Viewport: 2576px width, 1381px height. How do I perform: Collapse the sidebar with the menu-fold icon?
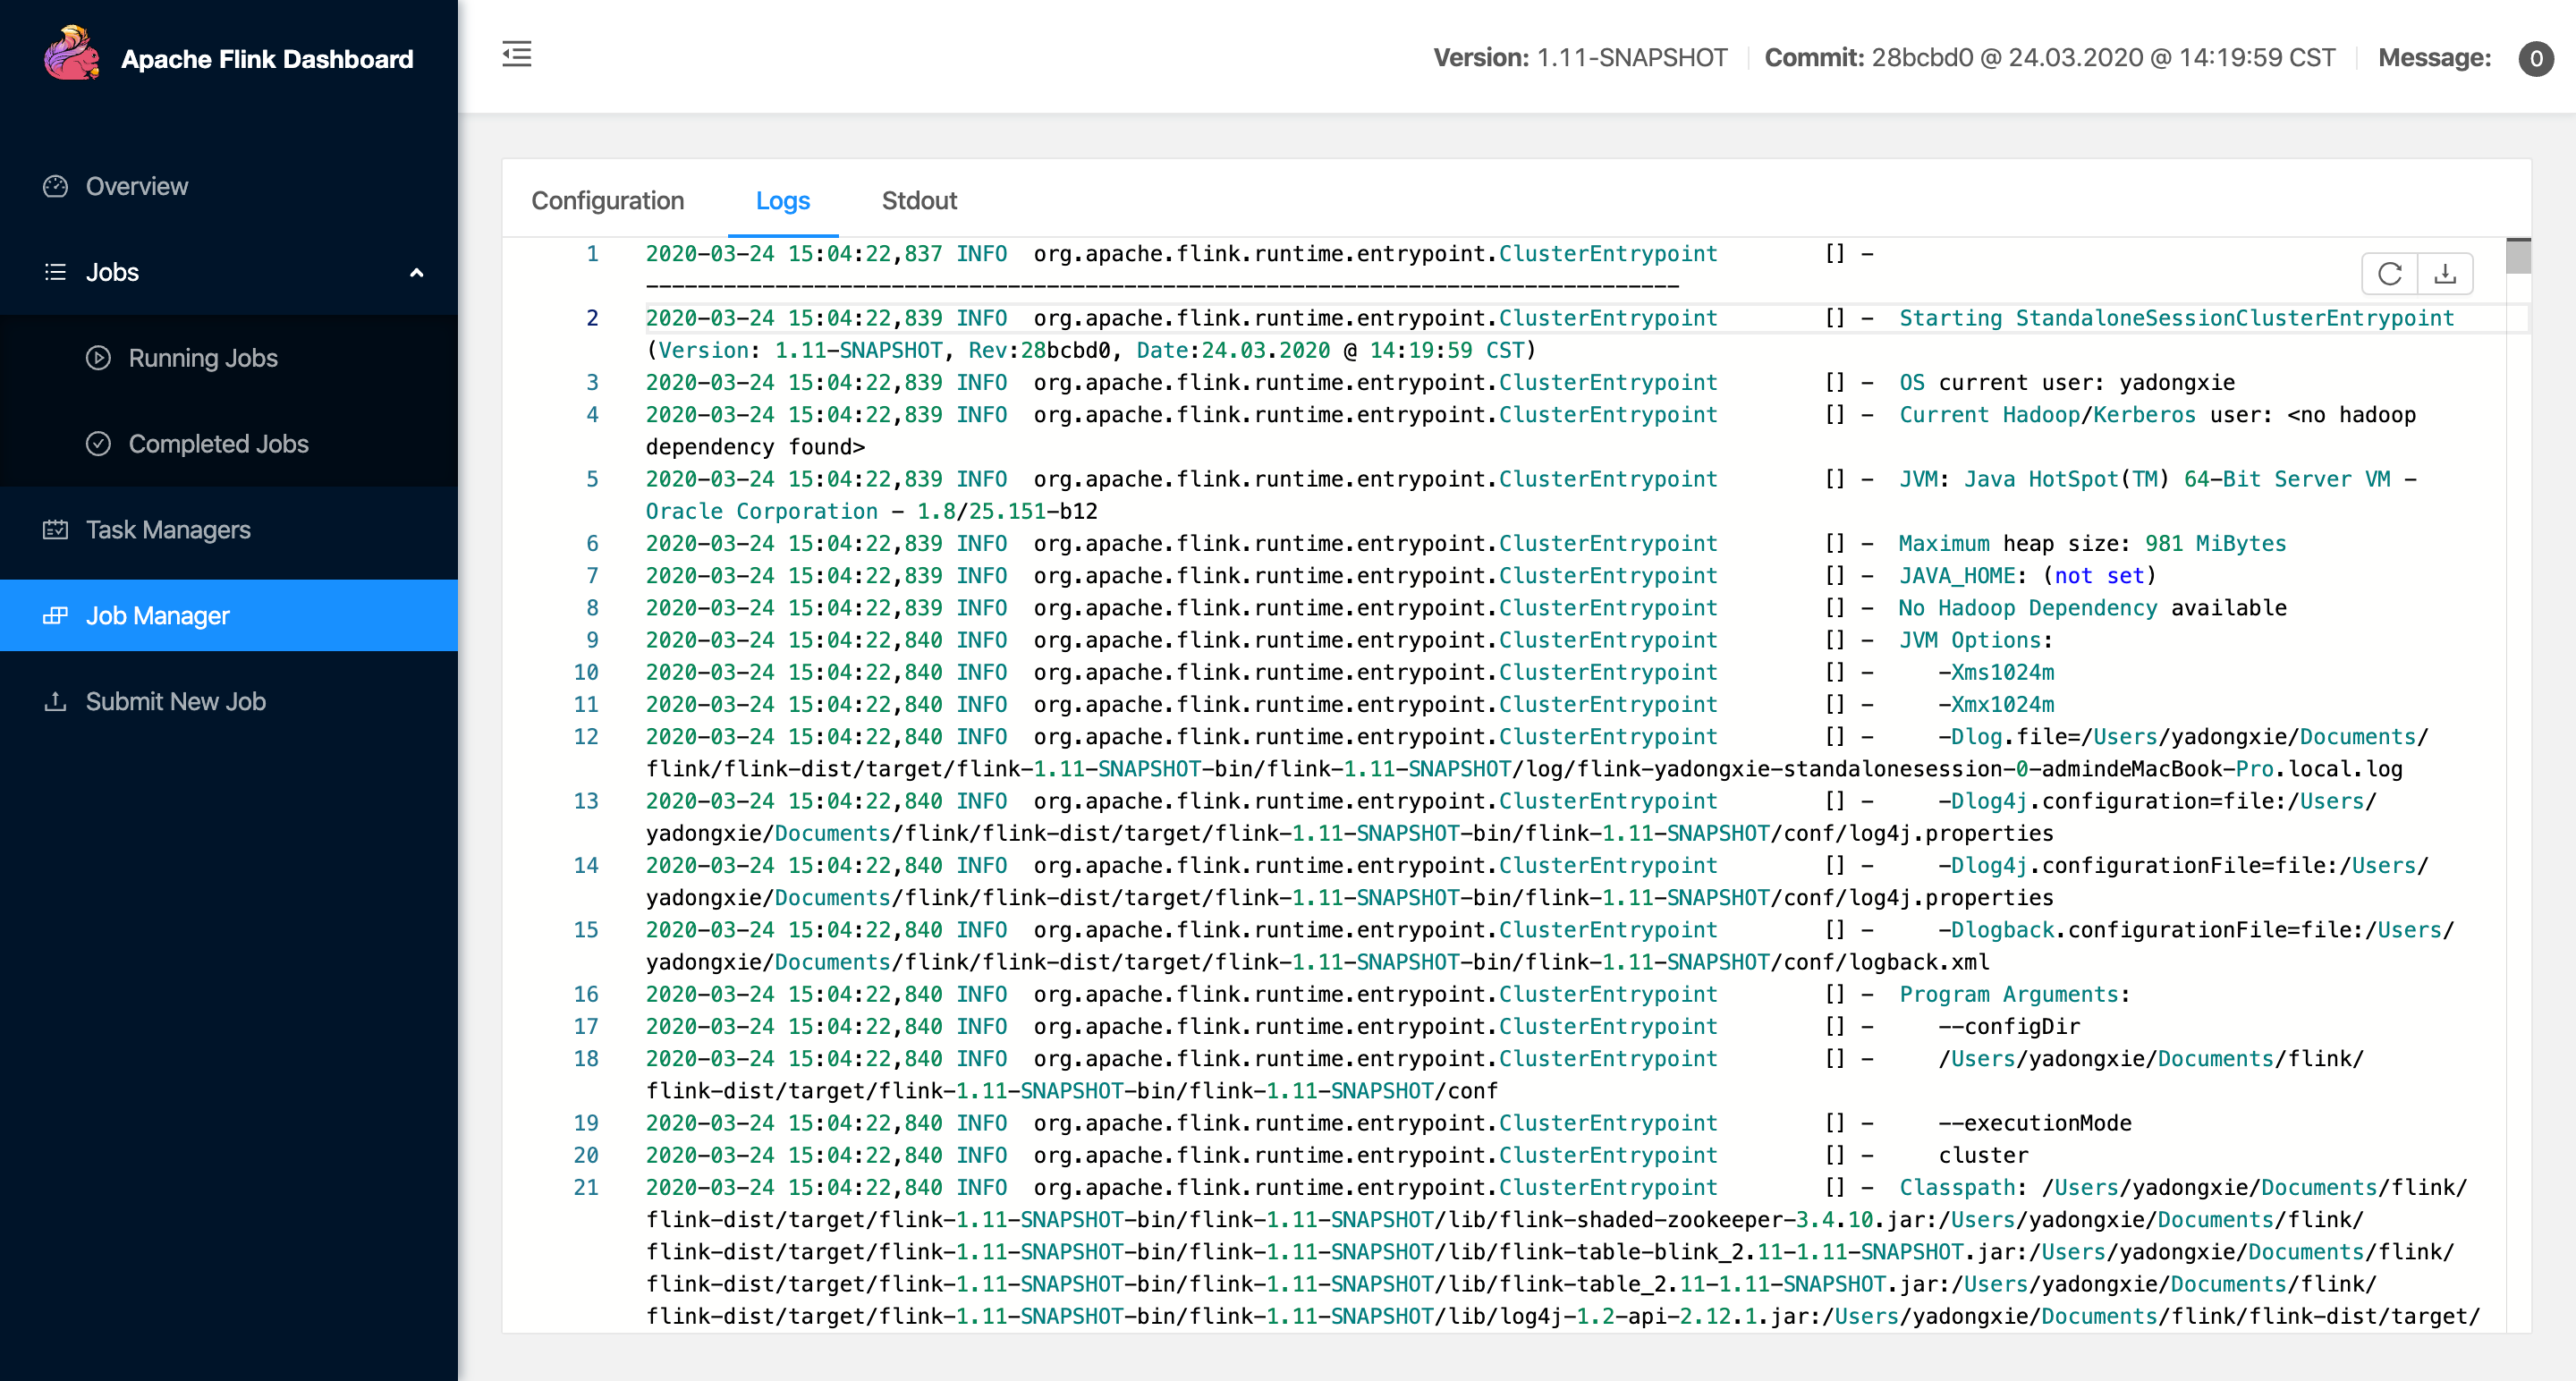click(x=516, y=54)
